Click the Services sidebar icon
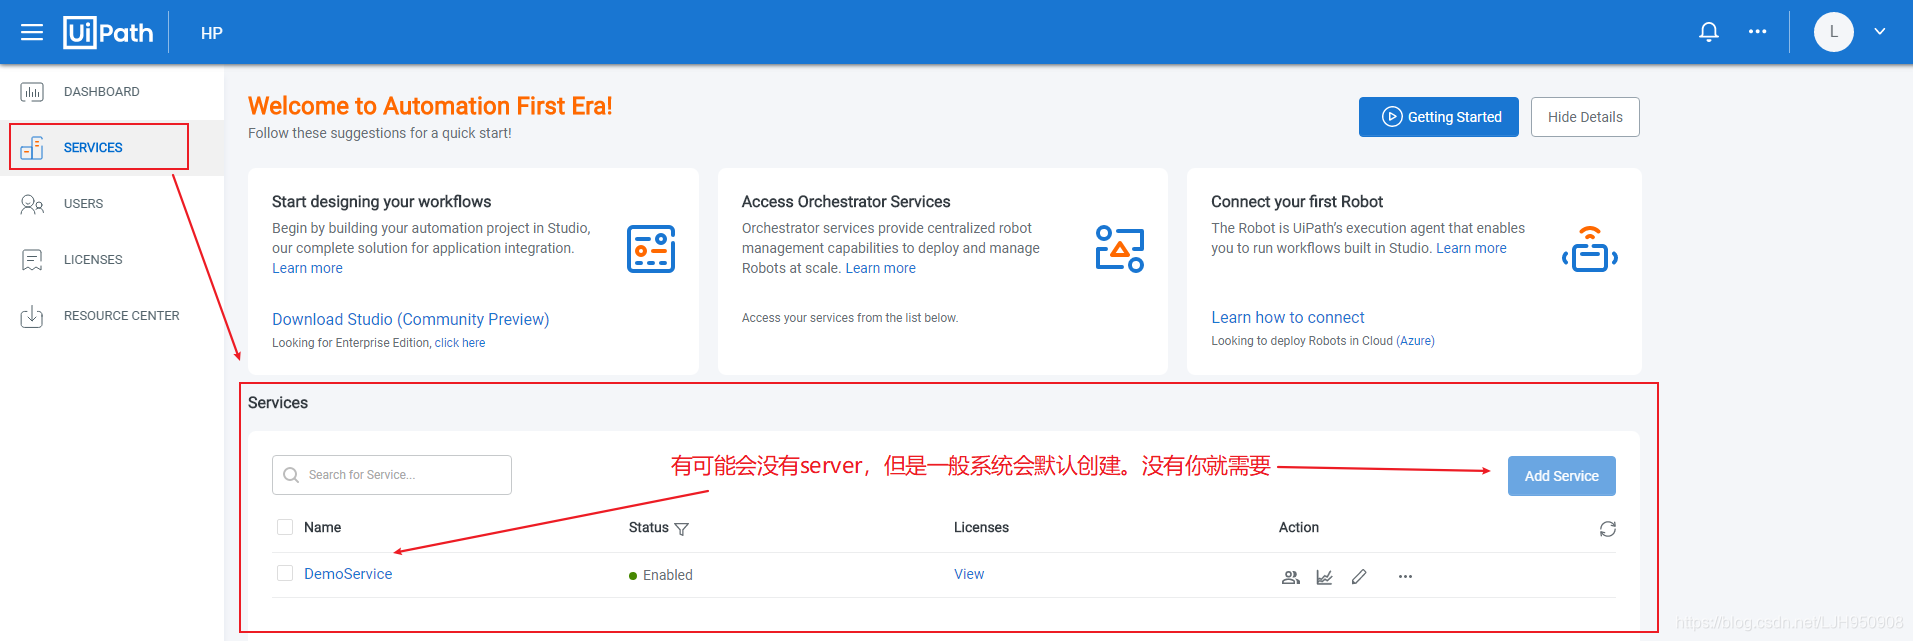This screenshot has height=641, width=1913. [32, 148]
